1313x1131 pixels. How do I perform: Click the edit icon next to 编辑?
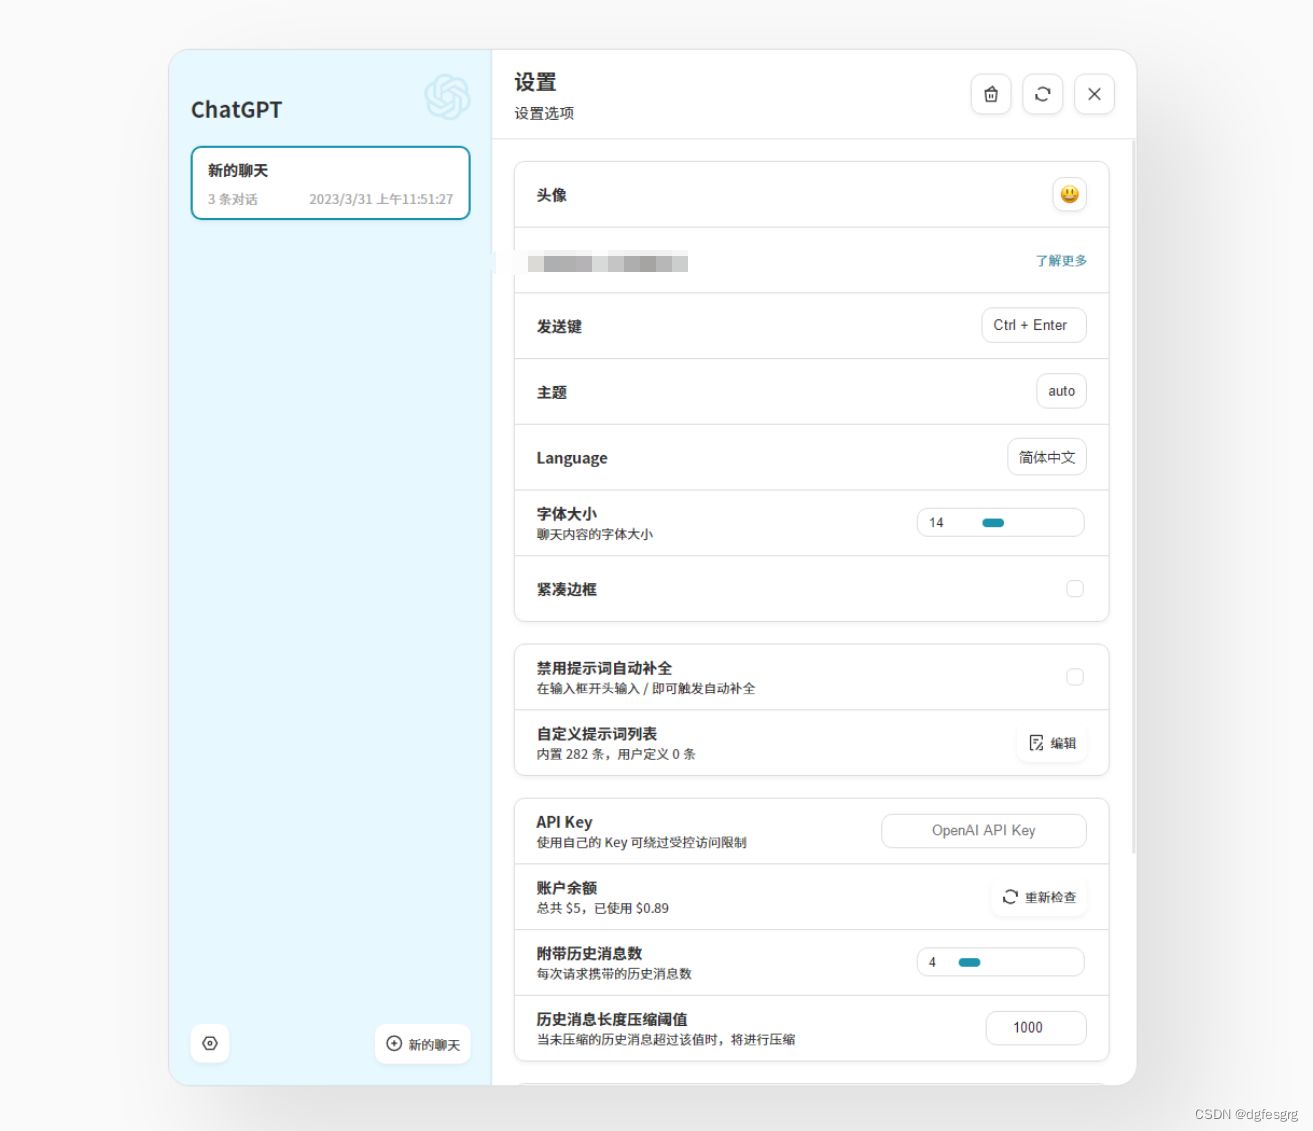1037,743
